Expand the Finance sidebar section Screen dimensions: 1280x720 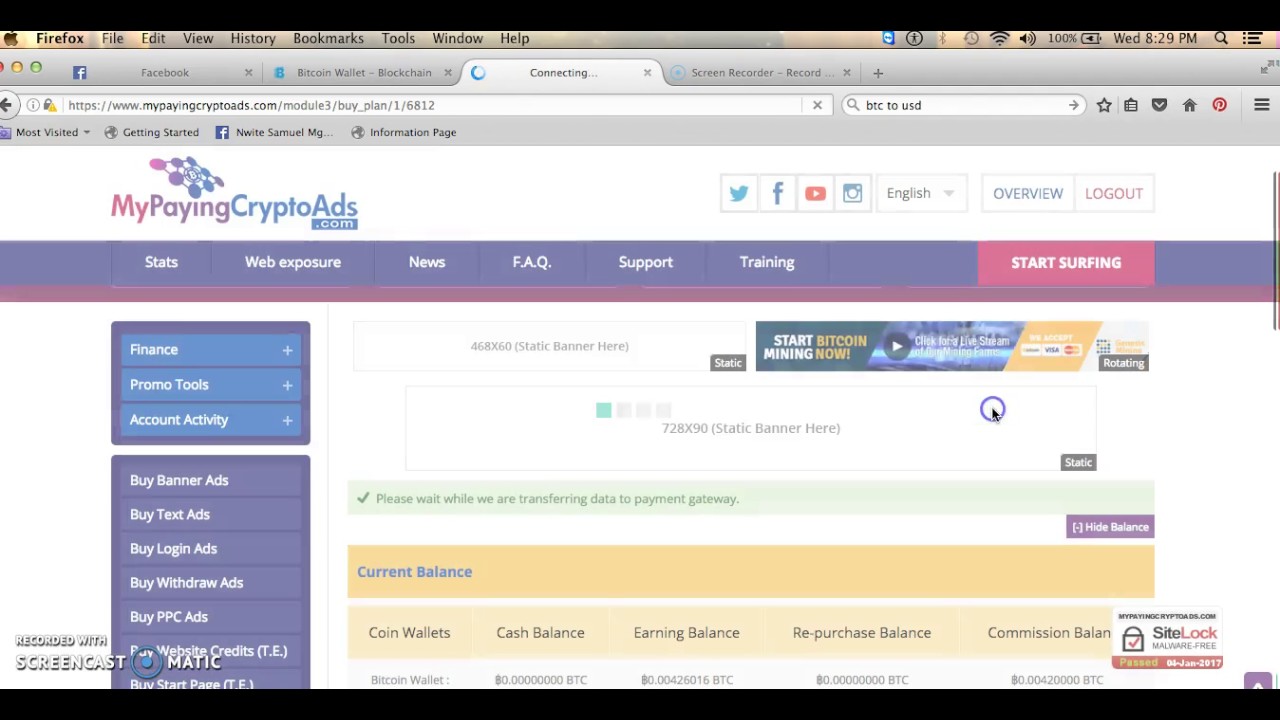pos(211,349)
